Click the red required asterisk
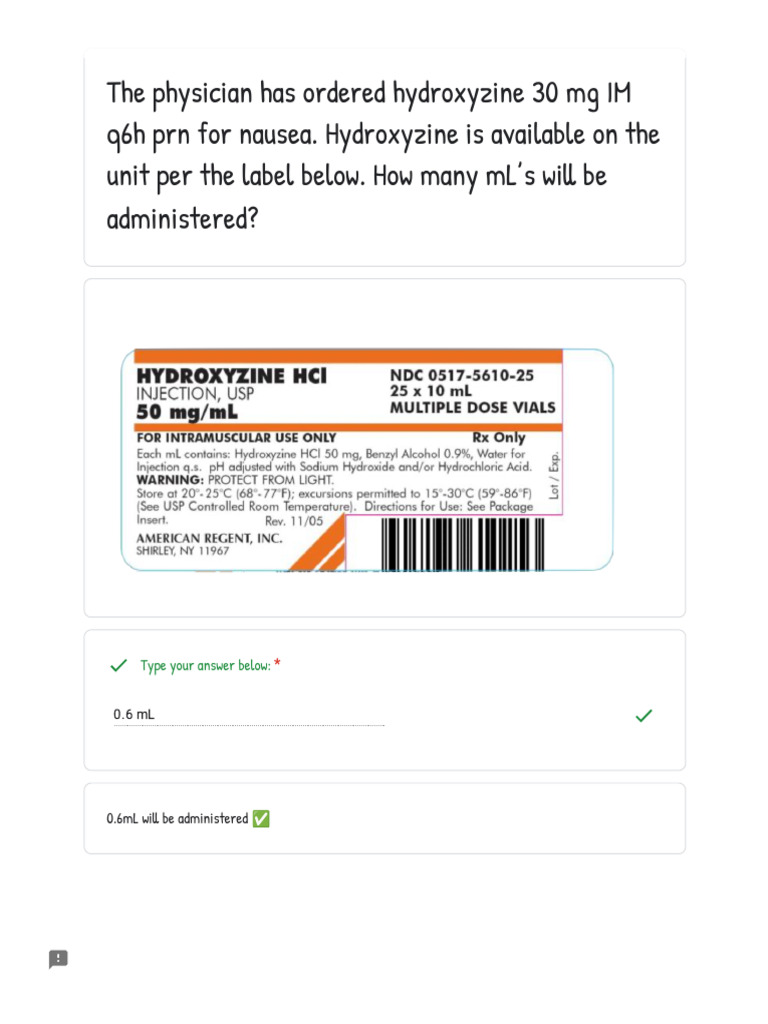Screen dimensions: 768x1024 [278, 664]
